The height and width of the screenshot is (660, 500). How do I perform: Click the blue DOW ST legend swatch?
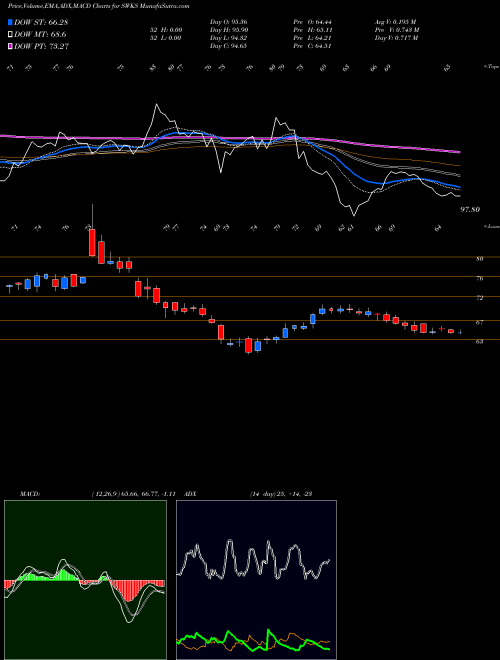[x=10, y=22]
